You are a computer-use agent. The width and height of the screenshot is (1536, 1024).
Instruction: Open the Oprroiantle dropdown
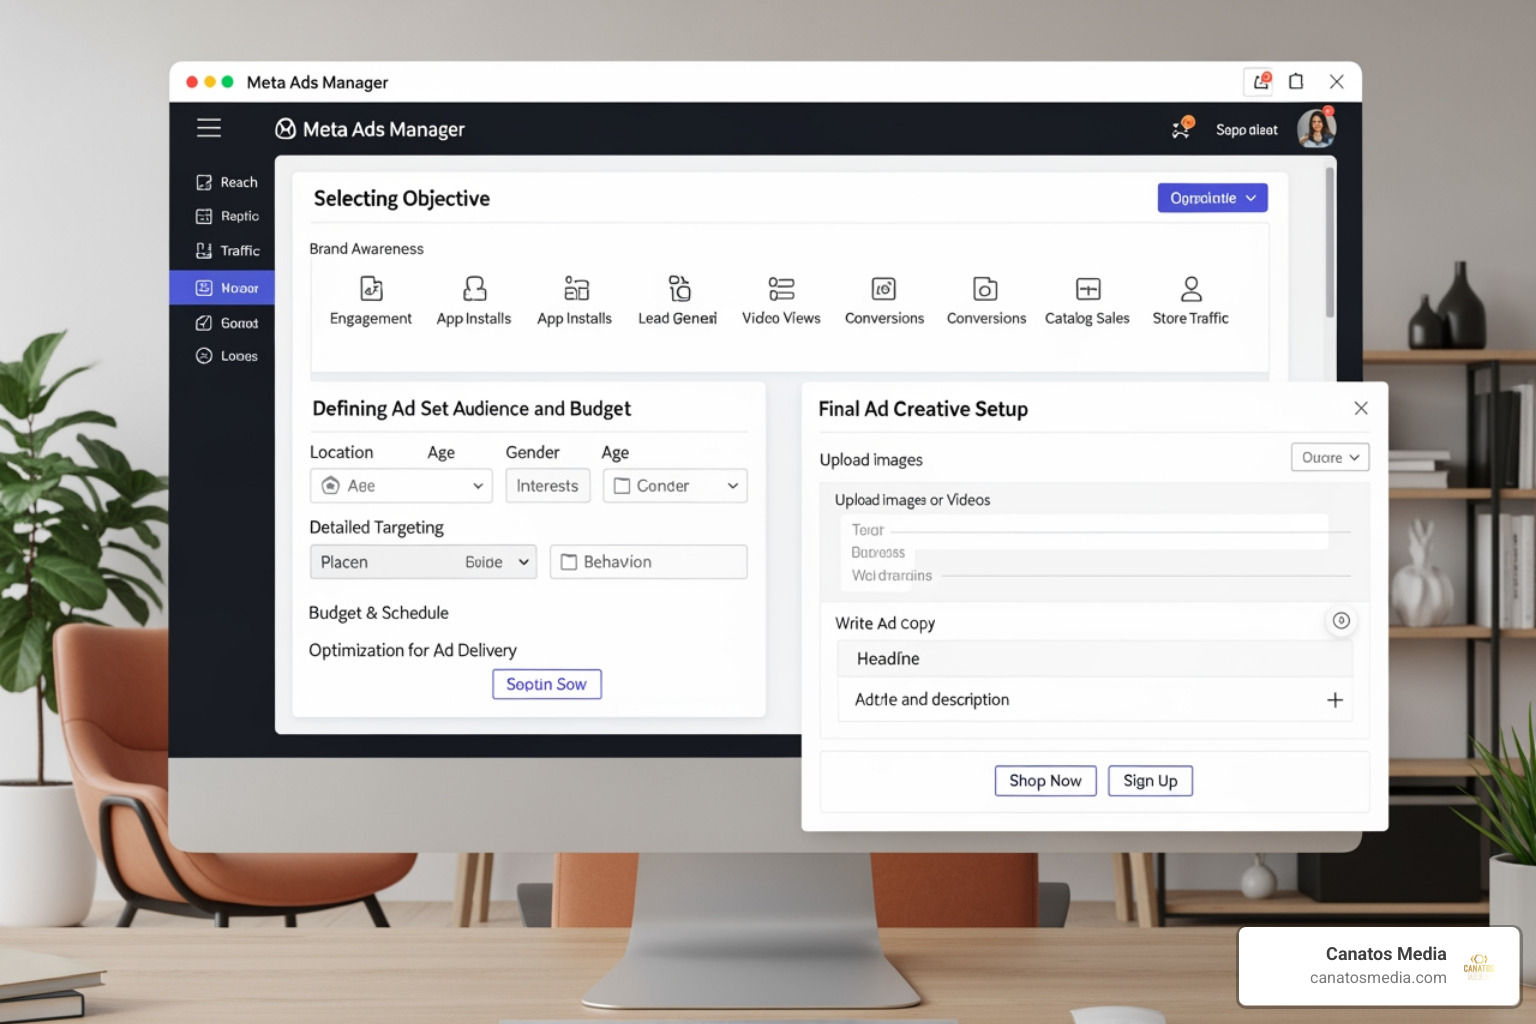tap(1212, 198)
